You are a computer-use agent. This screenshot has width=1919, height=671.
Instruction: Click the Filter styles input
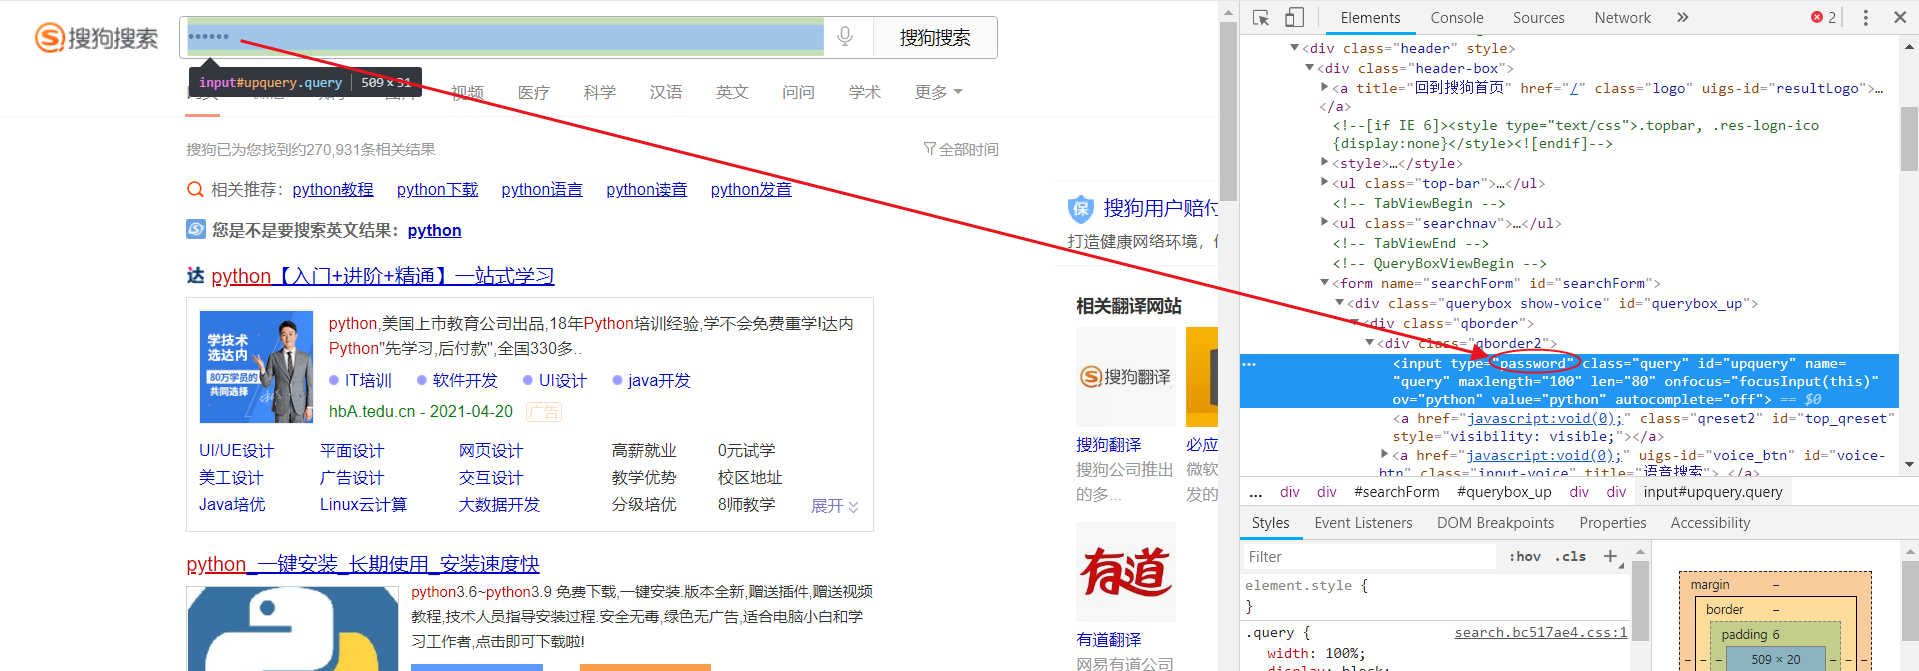pyautogui.click(x=1370, y=557)
